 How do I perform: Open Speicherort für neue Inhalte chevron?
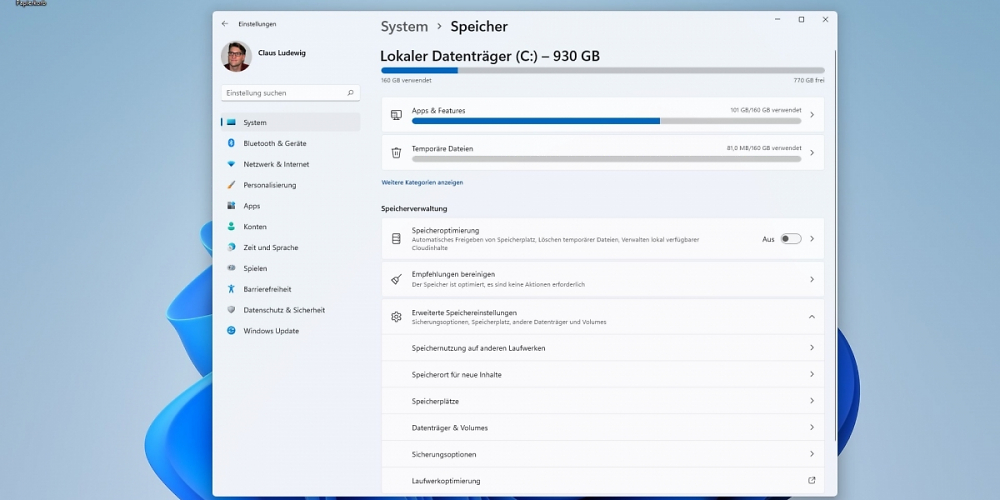pos(812,374)
